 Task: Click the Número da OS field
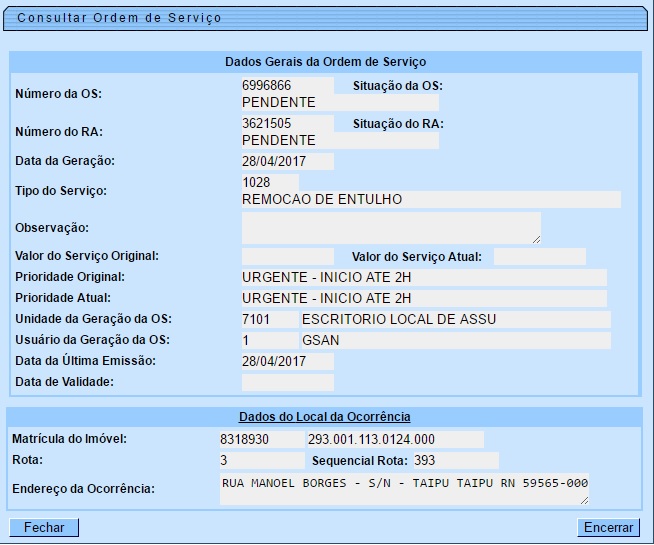point(287,86)
